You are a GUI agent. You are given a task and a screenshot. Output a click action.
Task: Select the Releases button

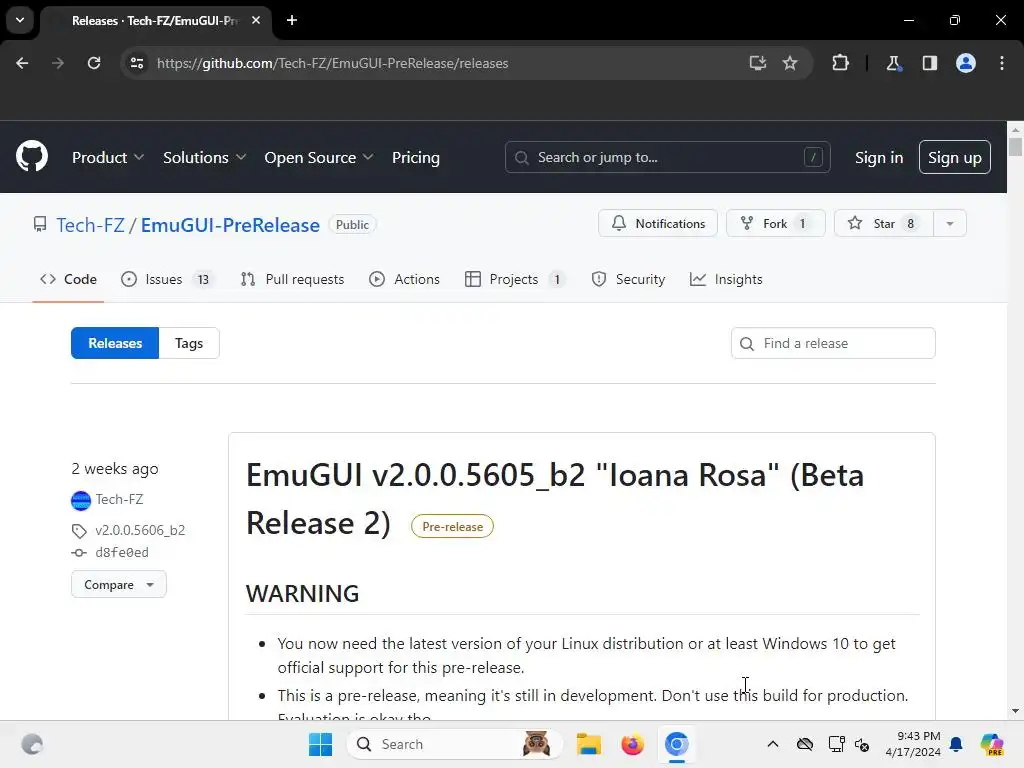(x=115, y=343)
